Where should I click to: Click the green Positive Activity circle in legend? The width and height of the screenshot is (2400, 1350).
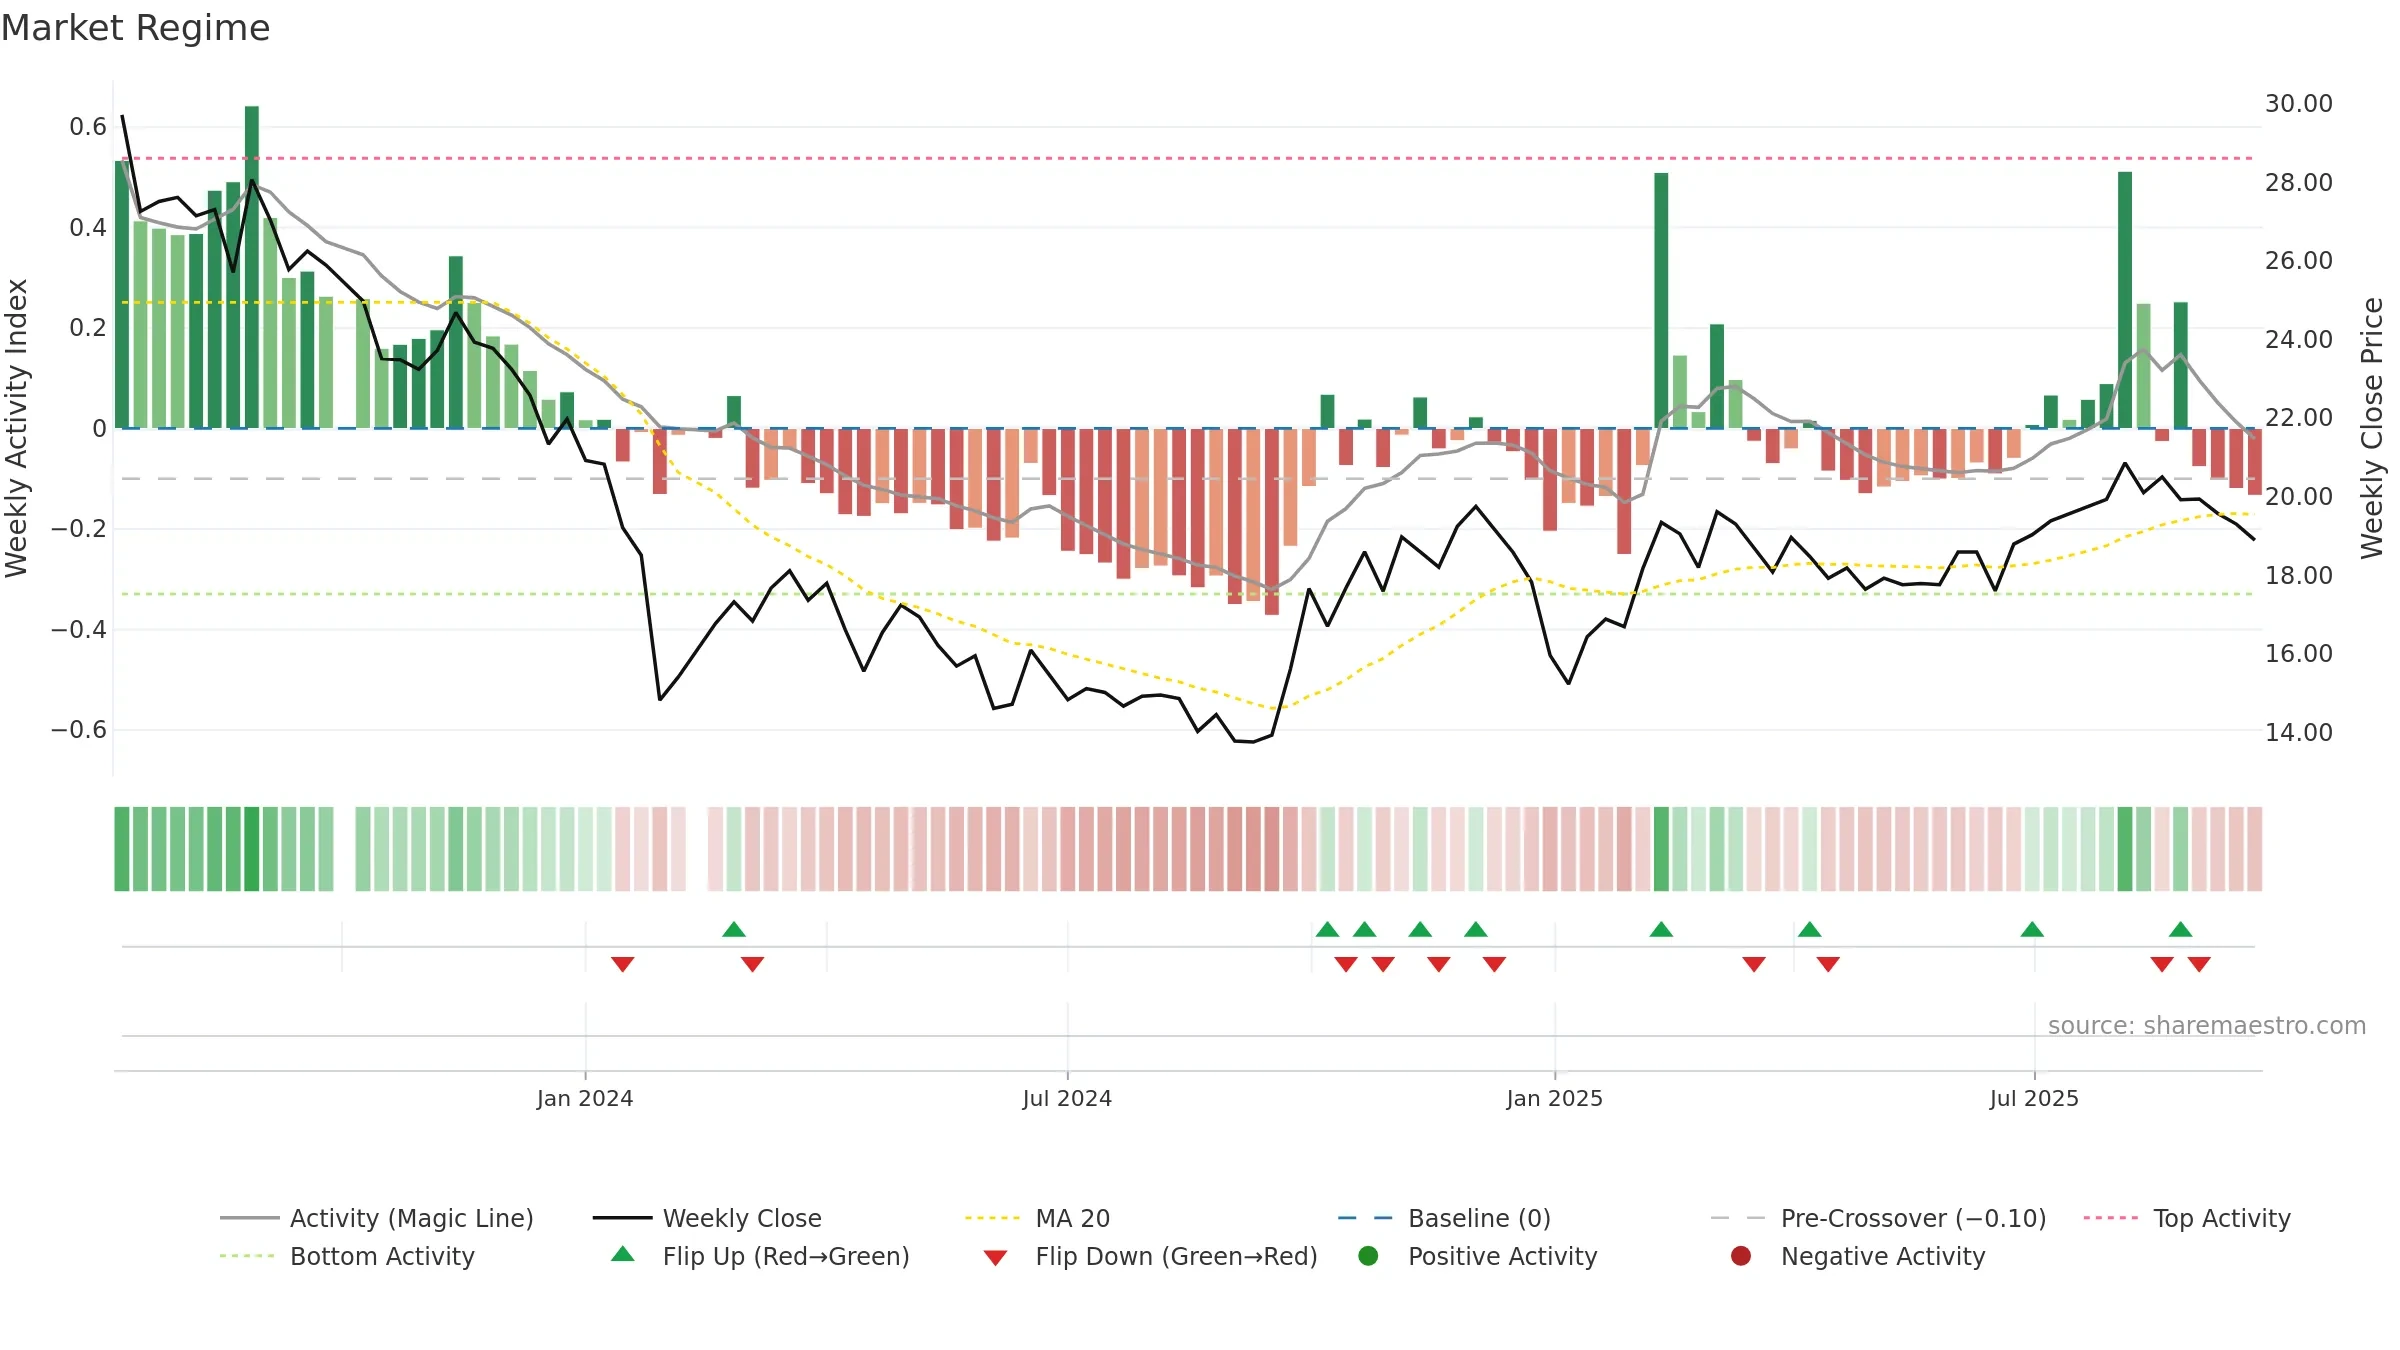1368,1256
